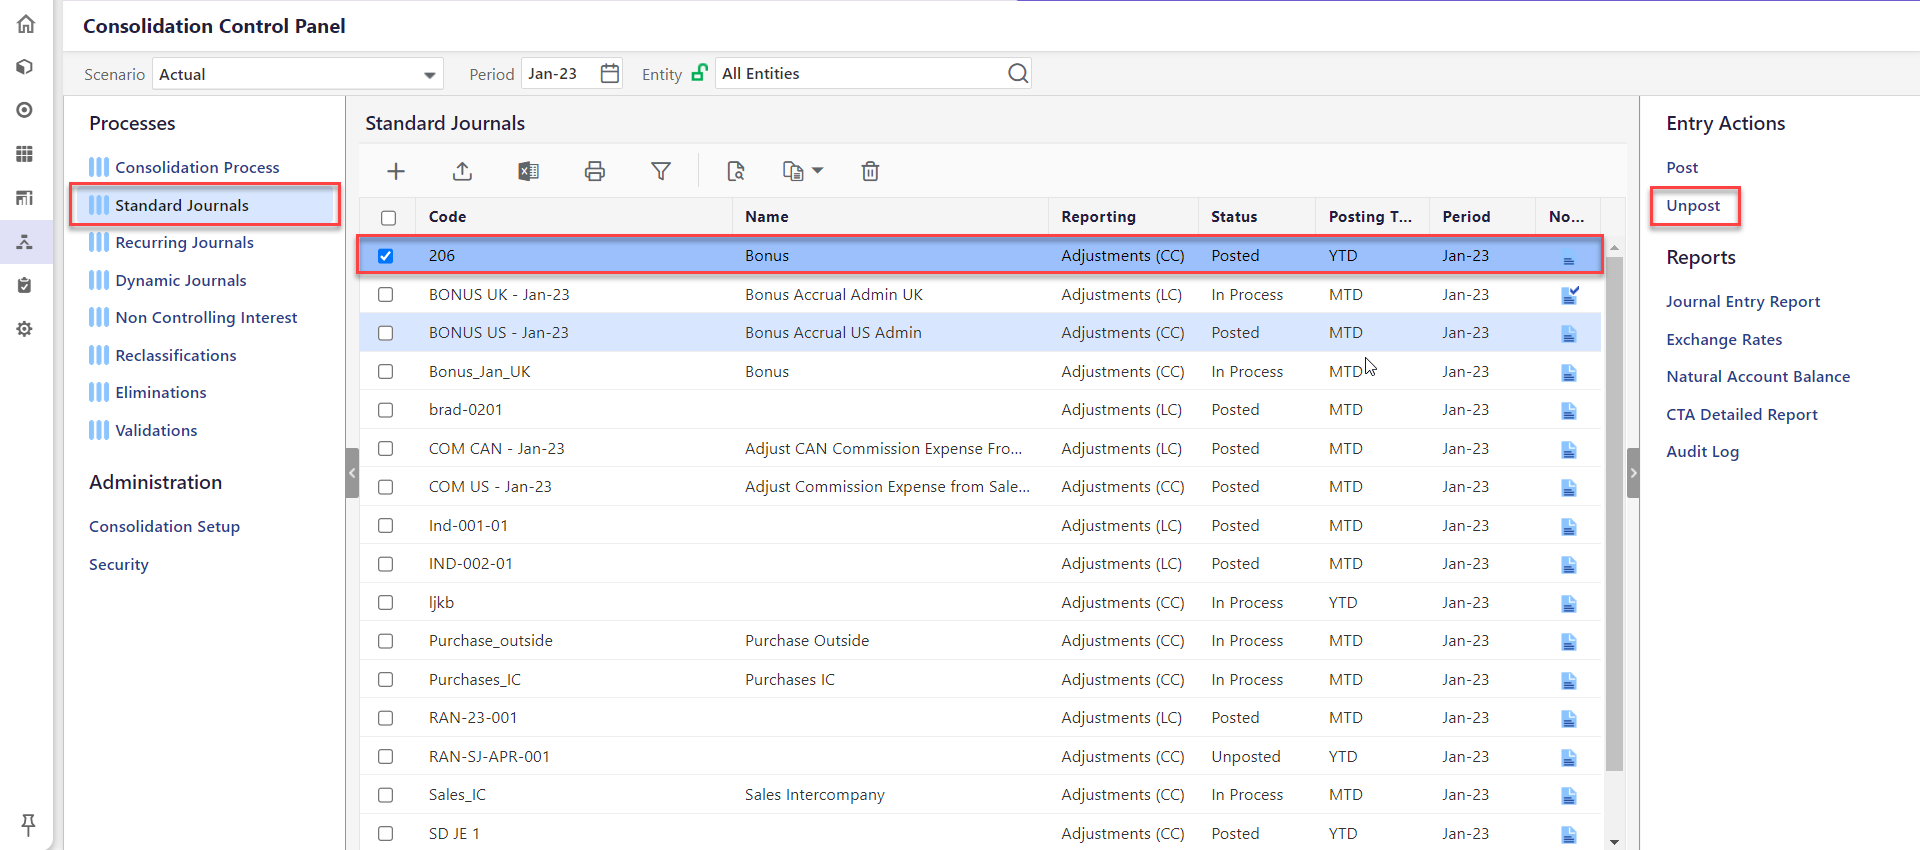Open Eliminations process

point(160,392)
